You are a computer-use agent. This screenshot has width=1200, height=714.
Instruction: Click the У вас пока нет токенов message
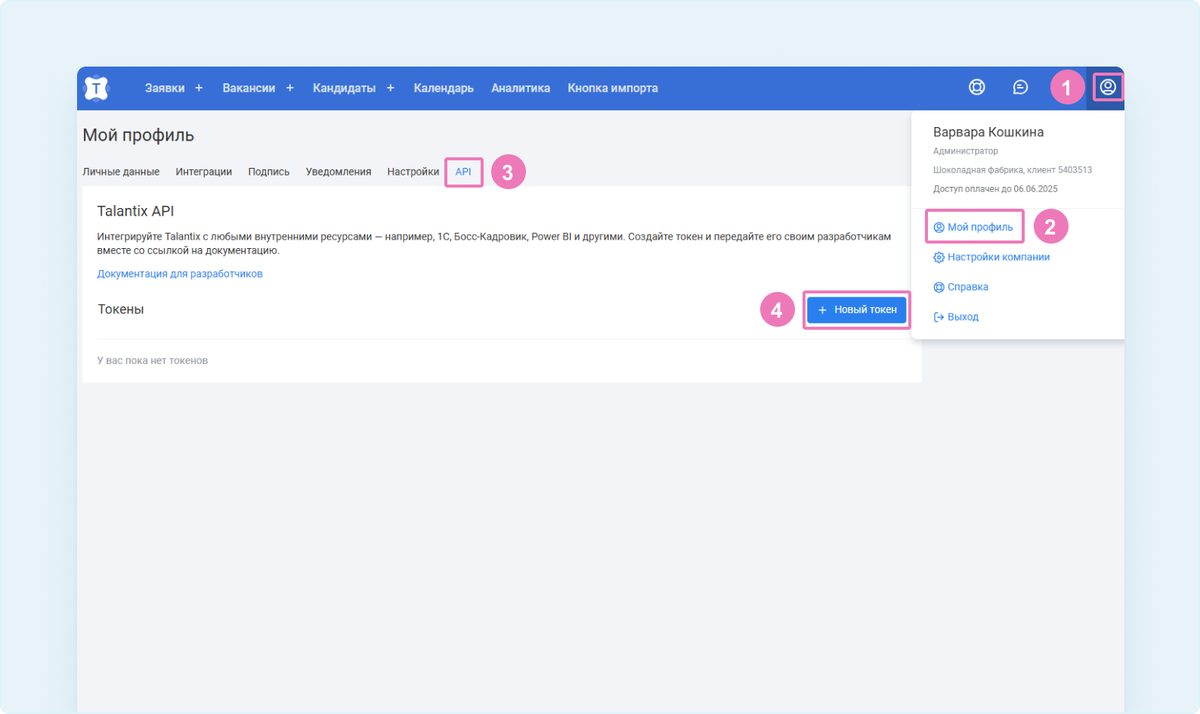click(x=152, y=360)
